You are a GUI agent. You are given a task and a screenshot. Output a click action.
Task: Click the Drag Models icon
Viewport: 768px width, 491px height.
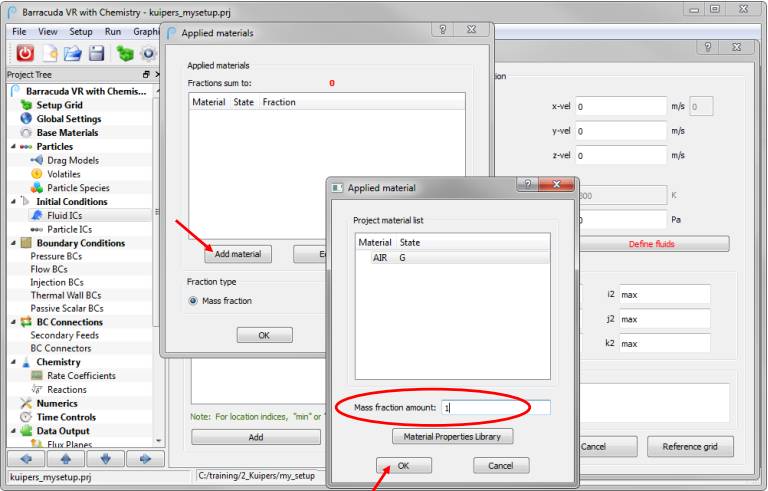[36, 160]
